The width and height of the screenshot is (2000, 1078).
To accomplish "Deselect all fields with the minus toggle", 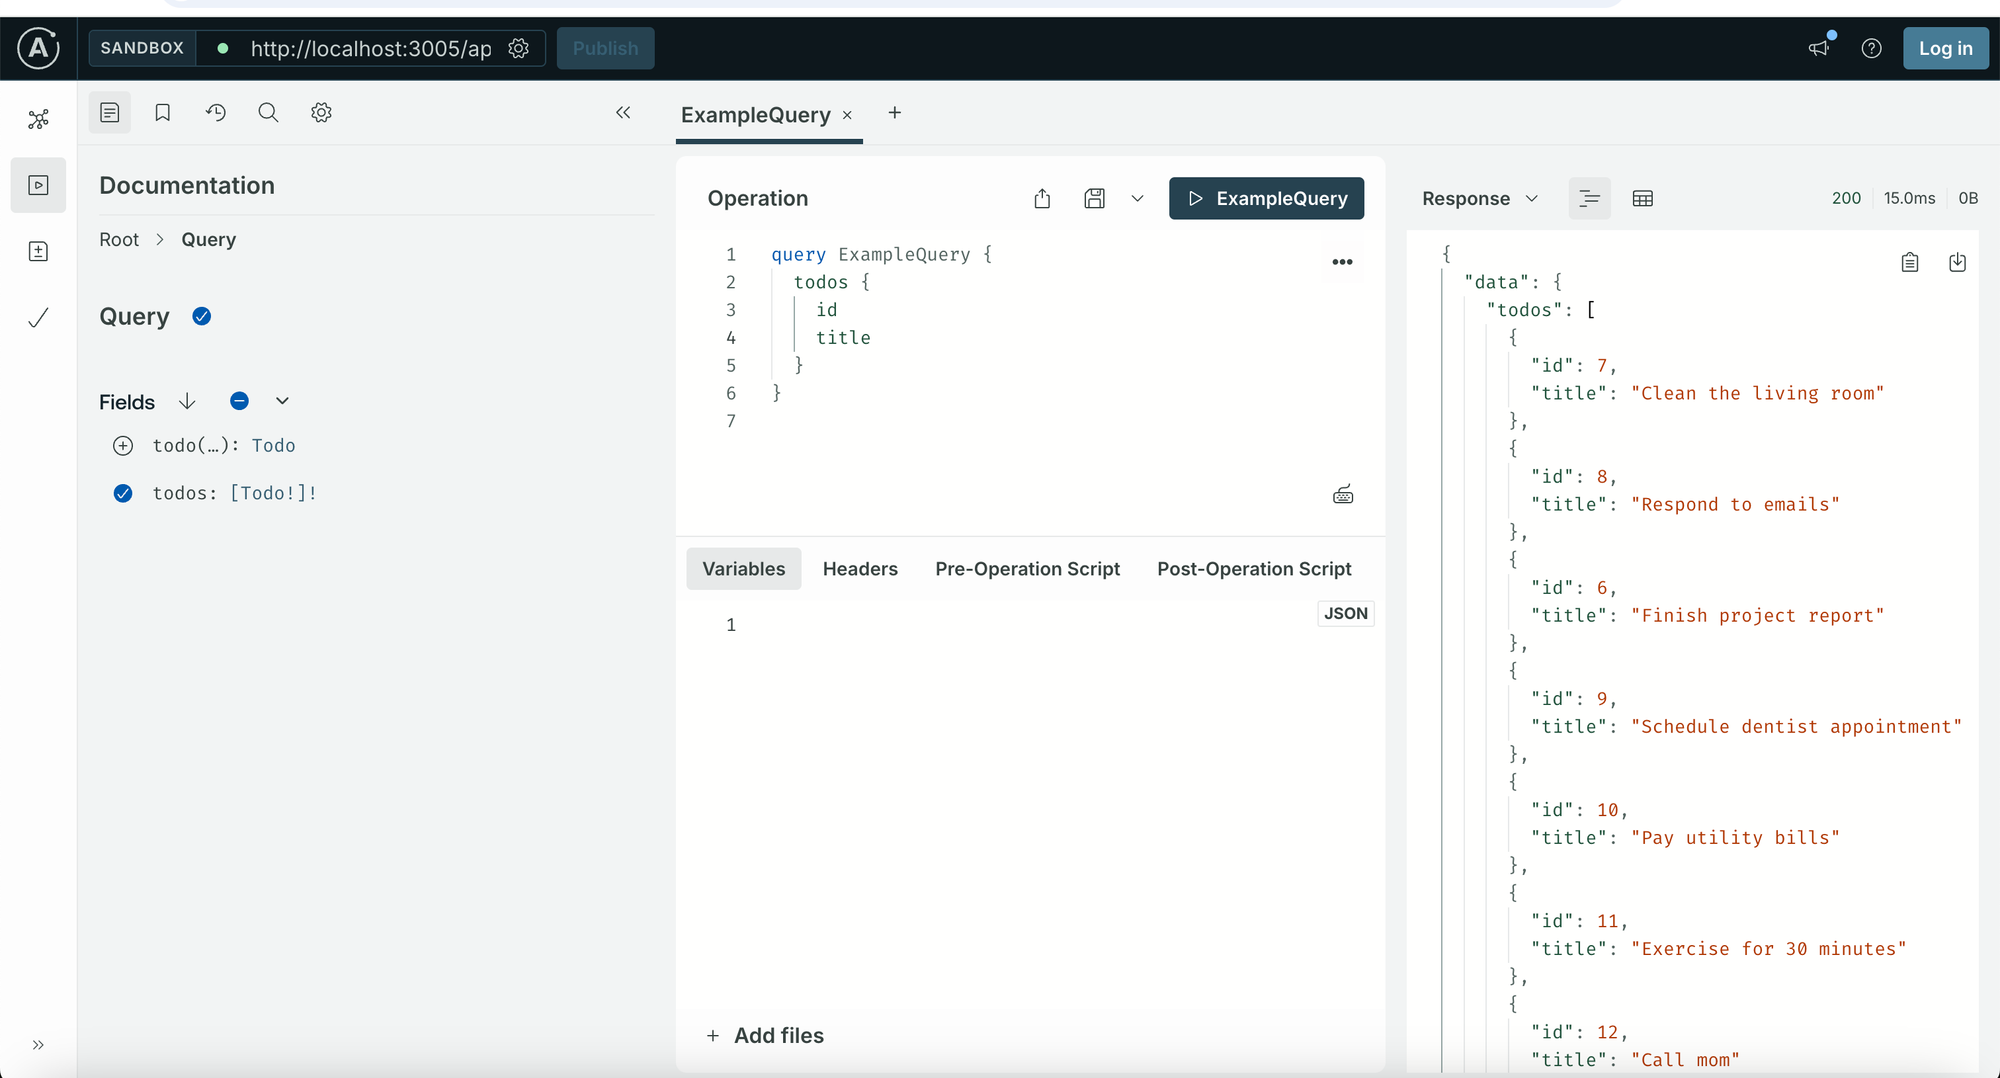I will pos(239,401).
